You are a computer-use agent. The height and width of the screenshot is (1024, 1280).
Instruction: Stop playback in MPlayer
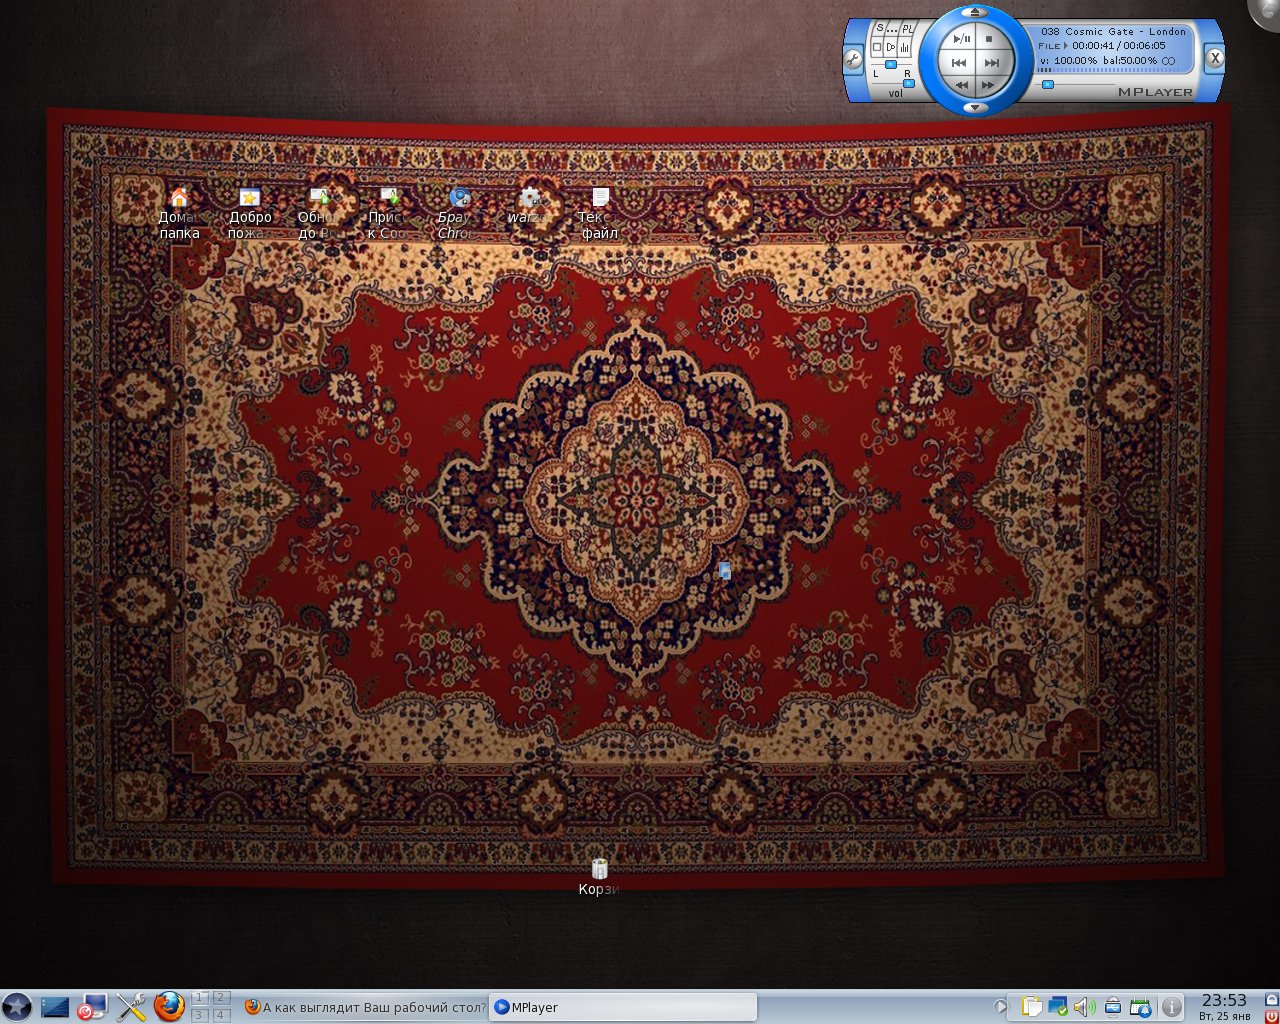tap(989, 39)
